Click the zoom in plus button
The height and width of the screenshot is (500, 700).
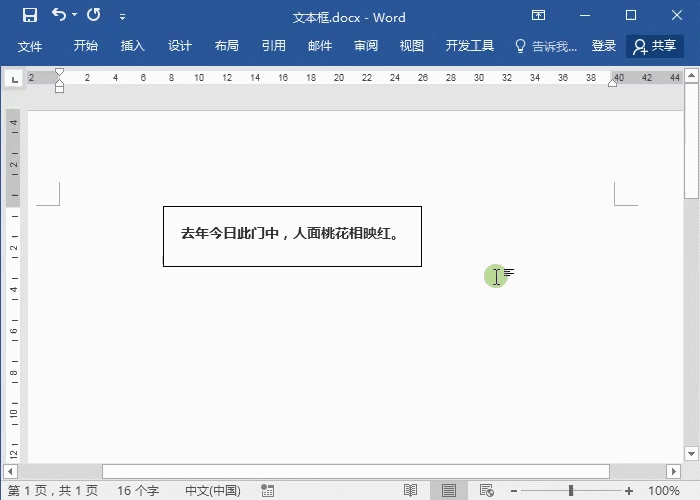629,491
